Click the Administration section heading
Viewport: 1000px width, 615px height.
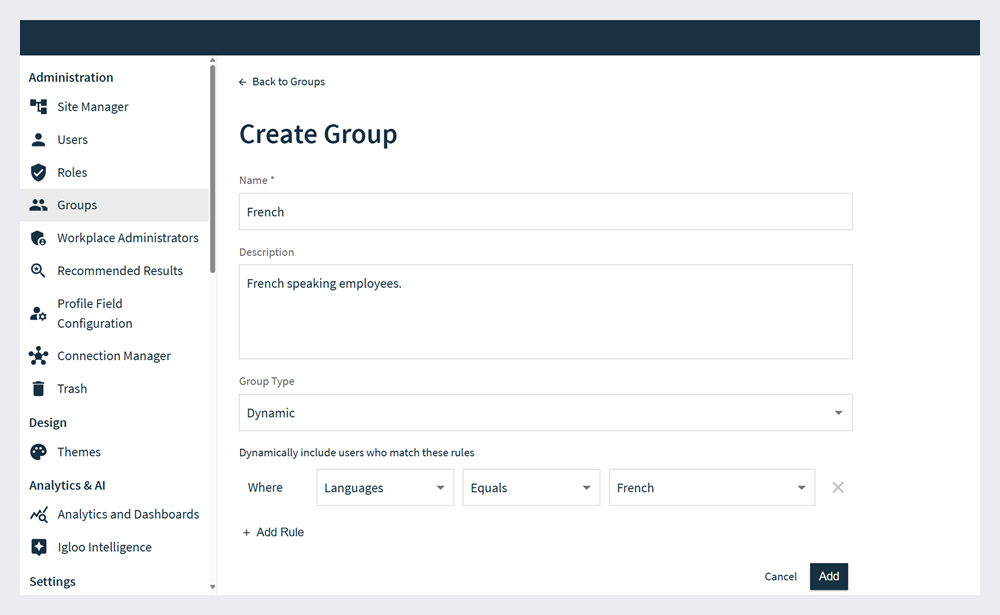(71, 77)
